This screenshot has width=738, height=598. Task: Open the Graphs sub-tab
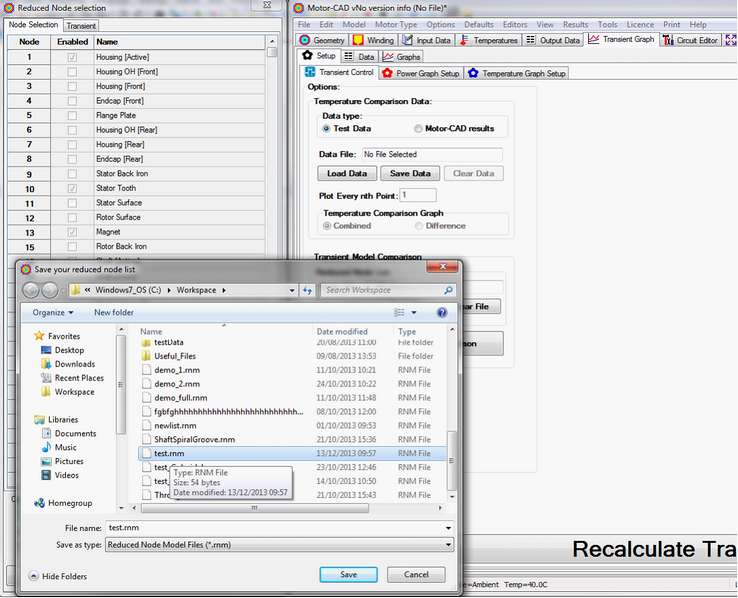tap(401, 56)
